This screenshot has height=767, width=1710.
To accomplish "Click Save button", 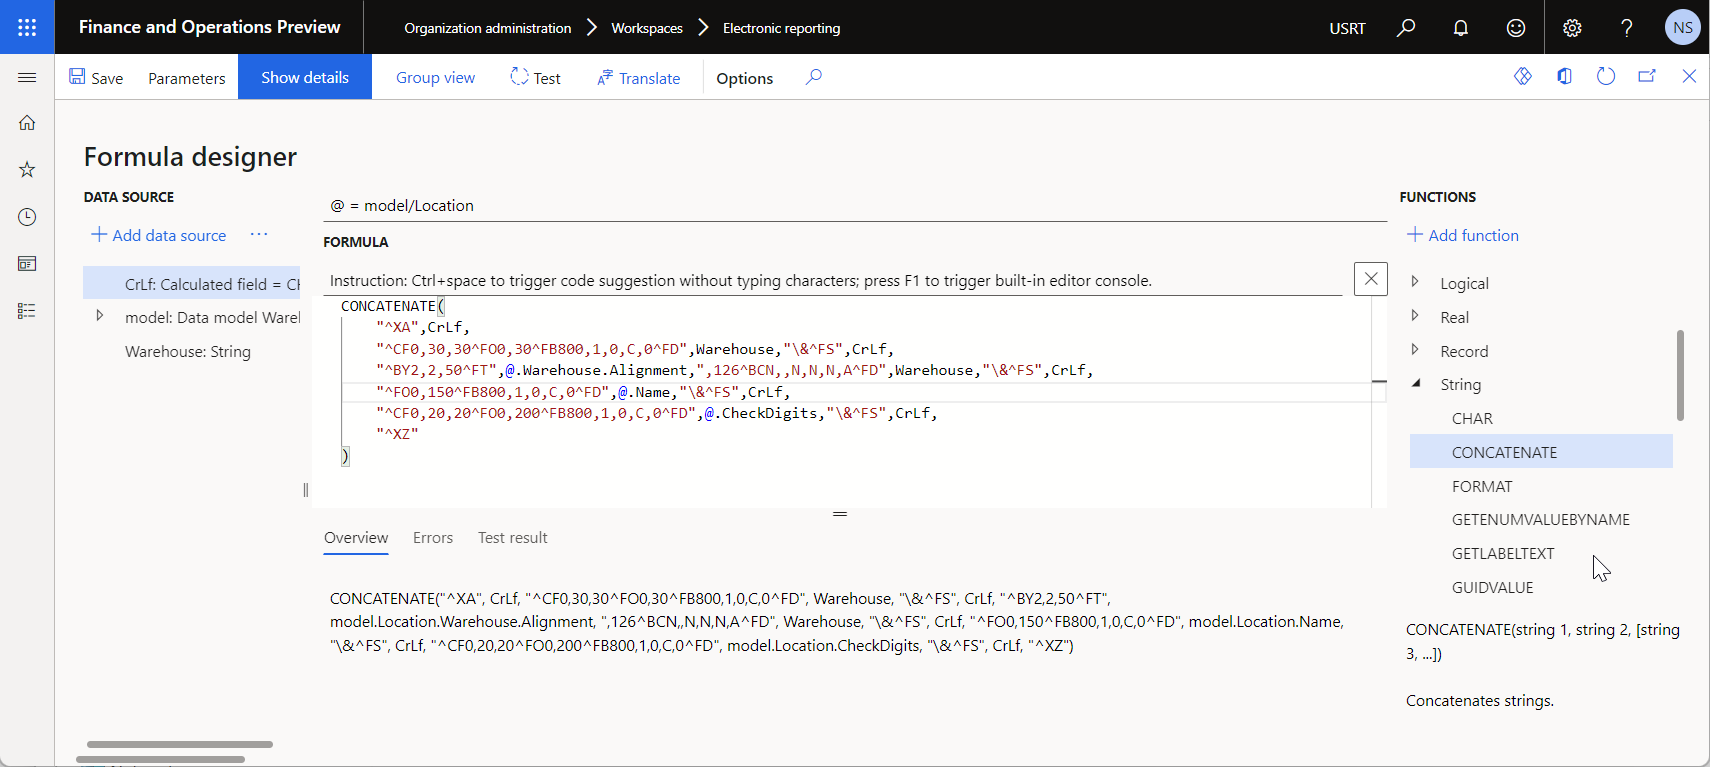I will [x=96, y=77].
